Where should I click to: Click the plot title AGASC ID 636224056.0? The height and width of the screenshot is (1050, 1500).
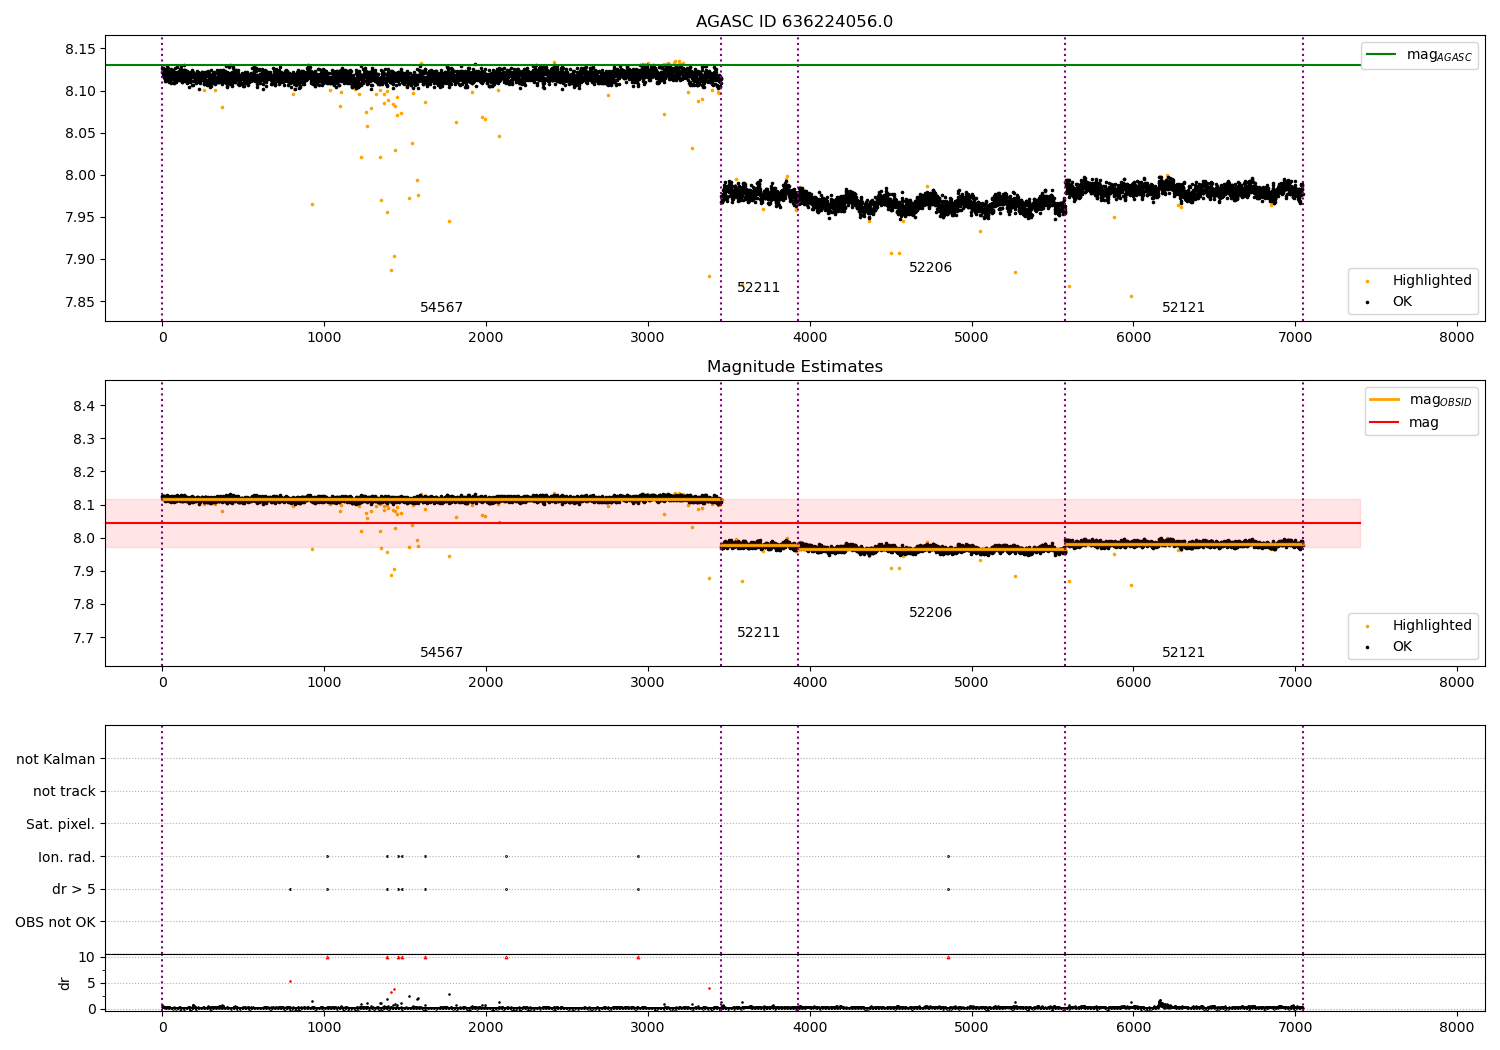click(x=795, y=22)
